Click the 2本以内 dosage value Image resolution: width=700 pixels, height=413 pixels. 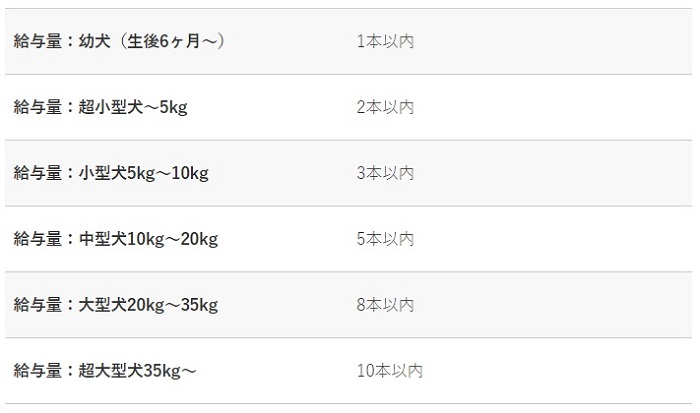point(385,107)
